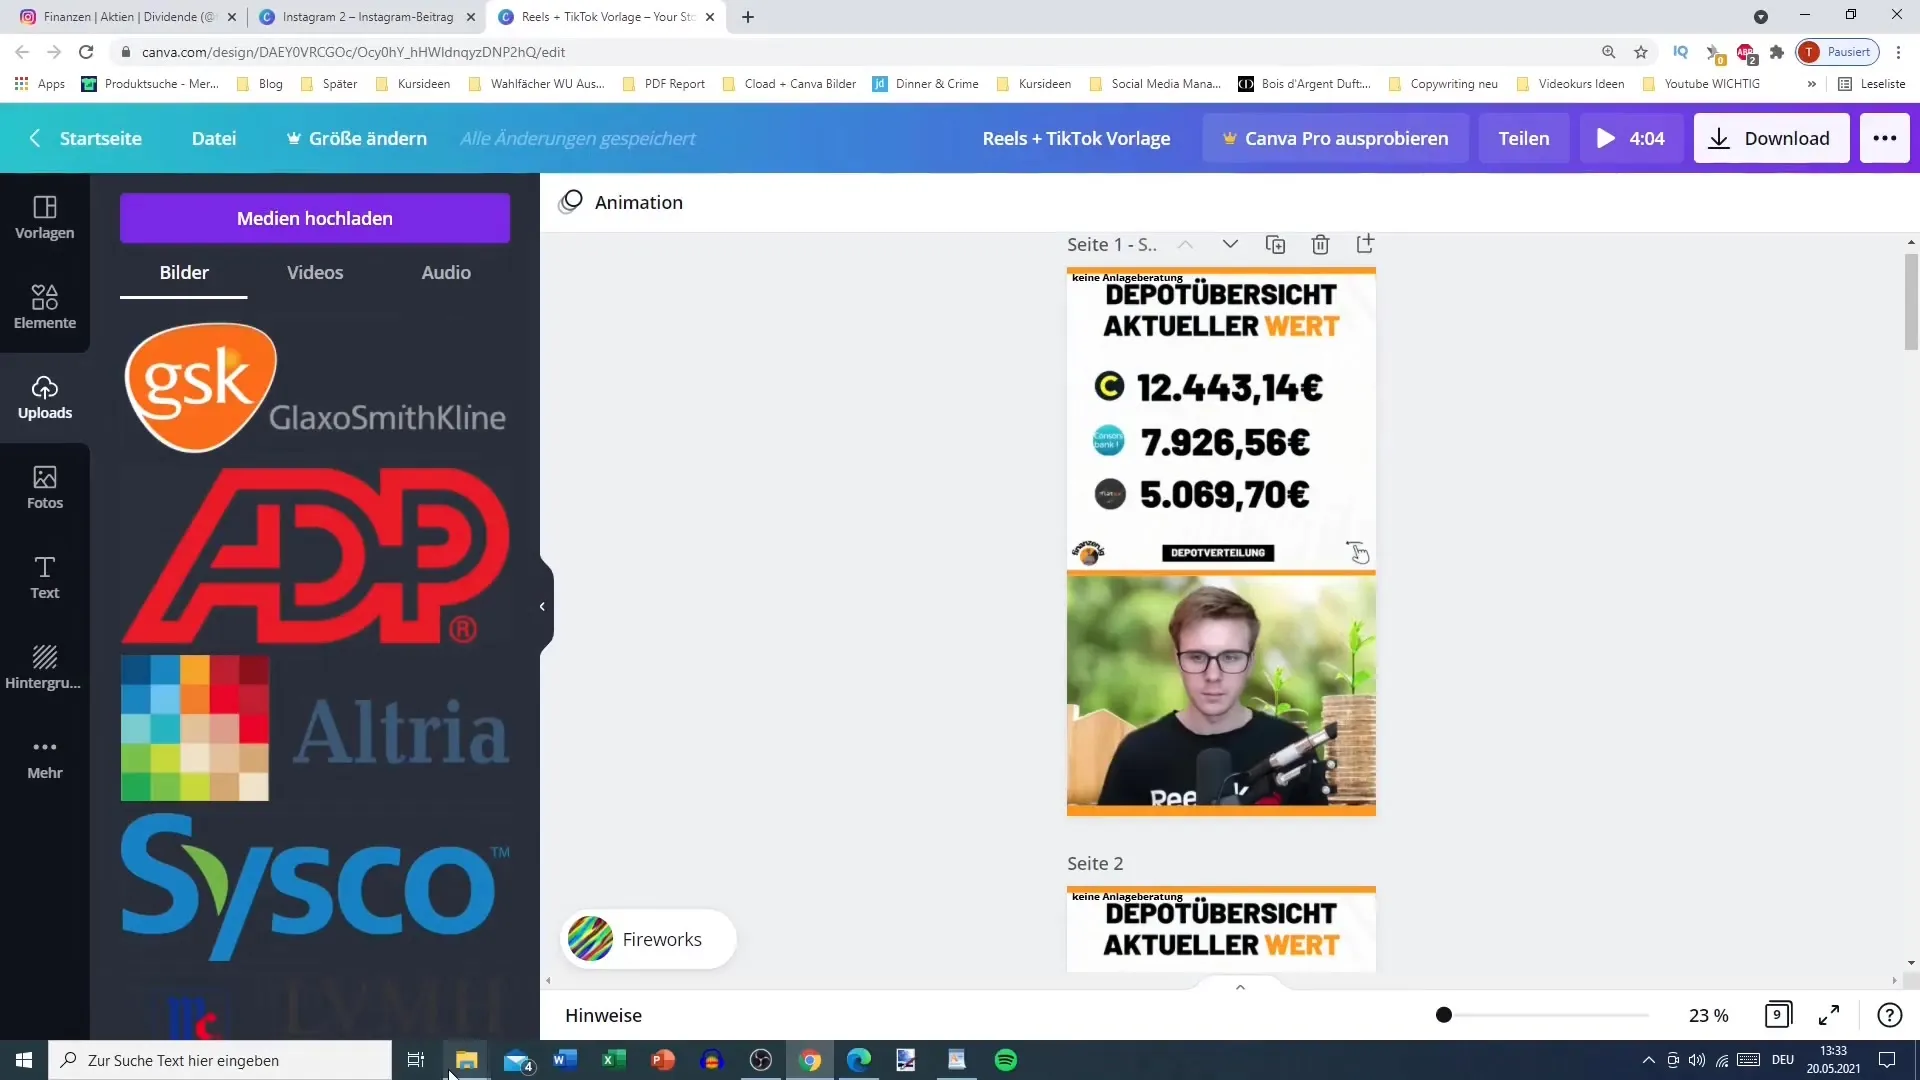Add a new page after Seite 1

tap(1365, 244)
